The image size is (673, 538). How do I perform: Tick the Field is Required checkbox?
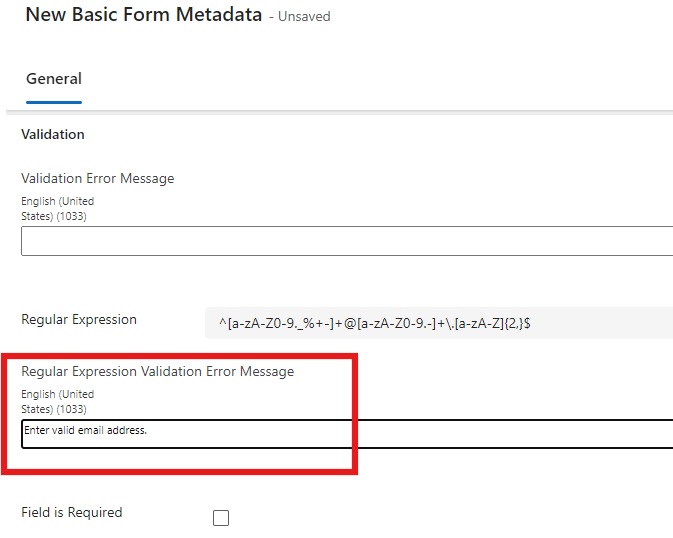(221, 517)
